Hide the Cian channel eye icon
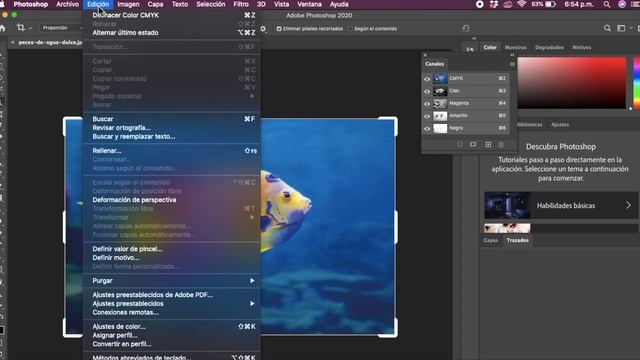The width and height of the screenshot is (640, 360). click(x=427, y=91)
